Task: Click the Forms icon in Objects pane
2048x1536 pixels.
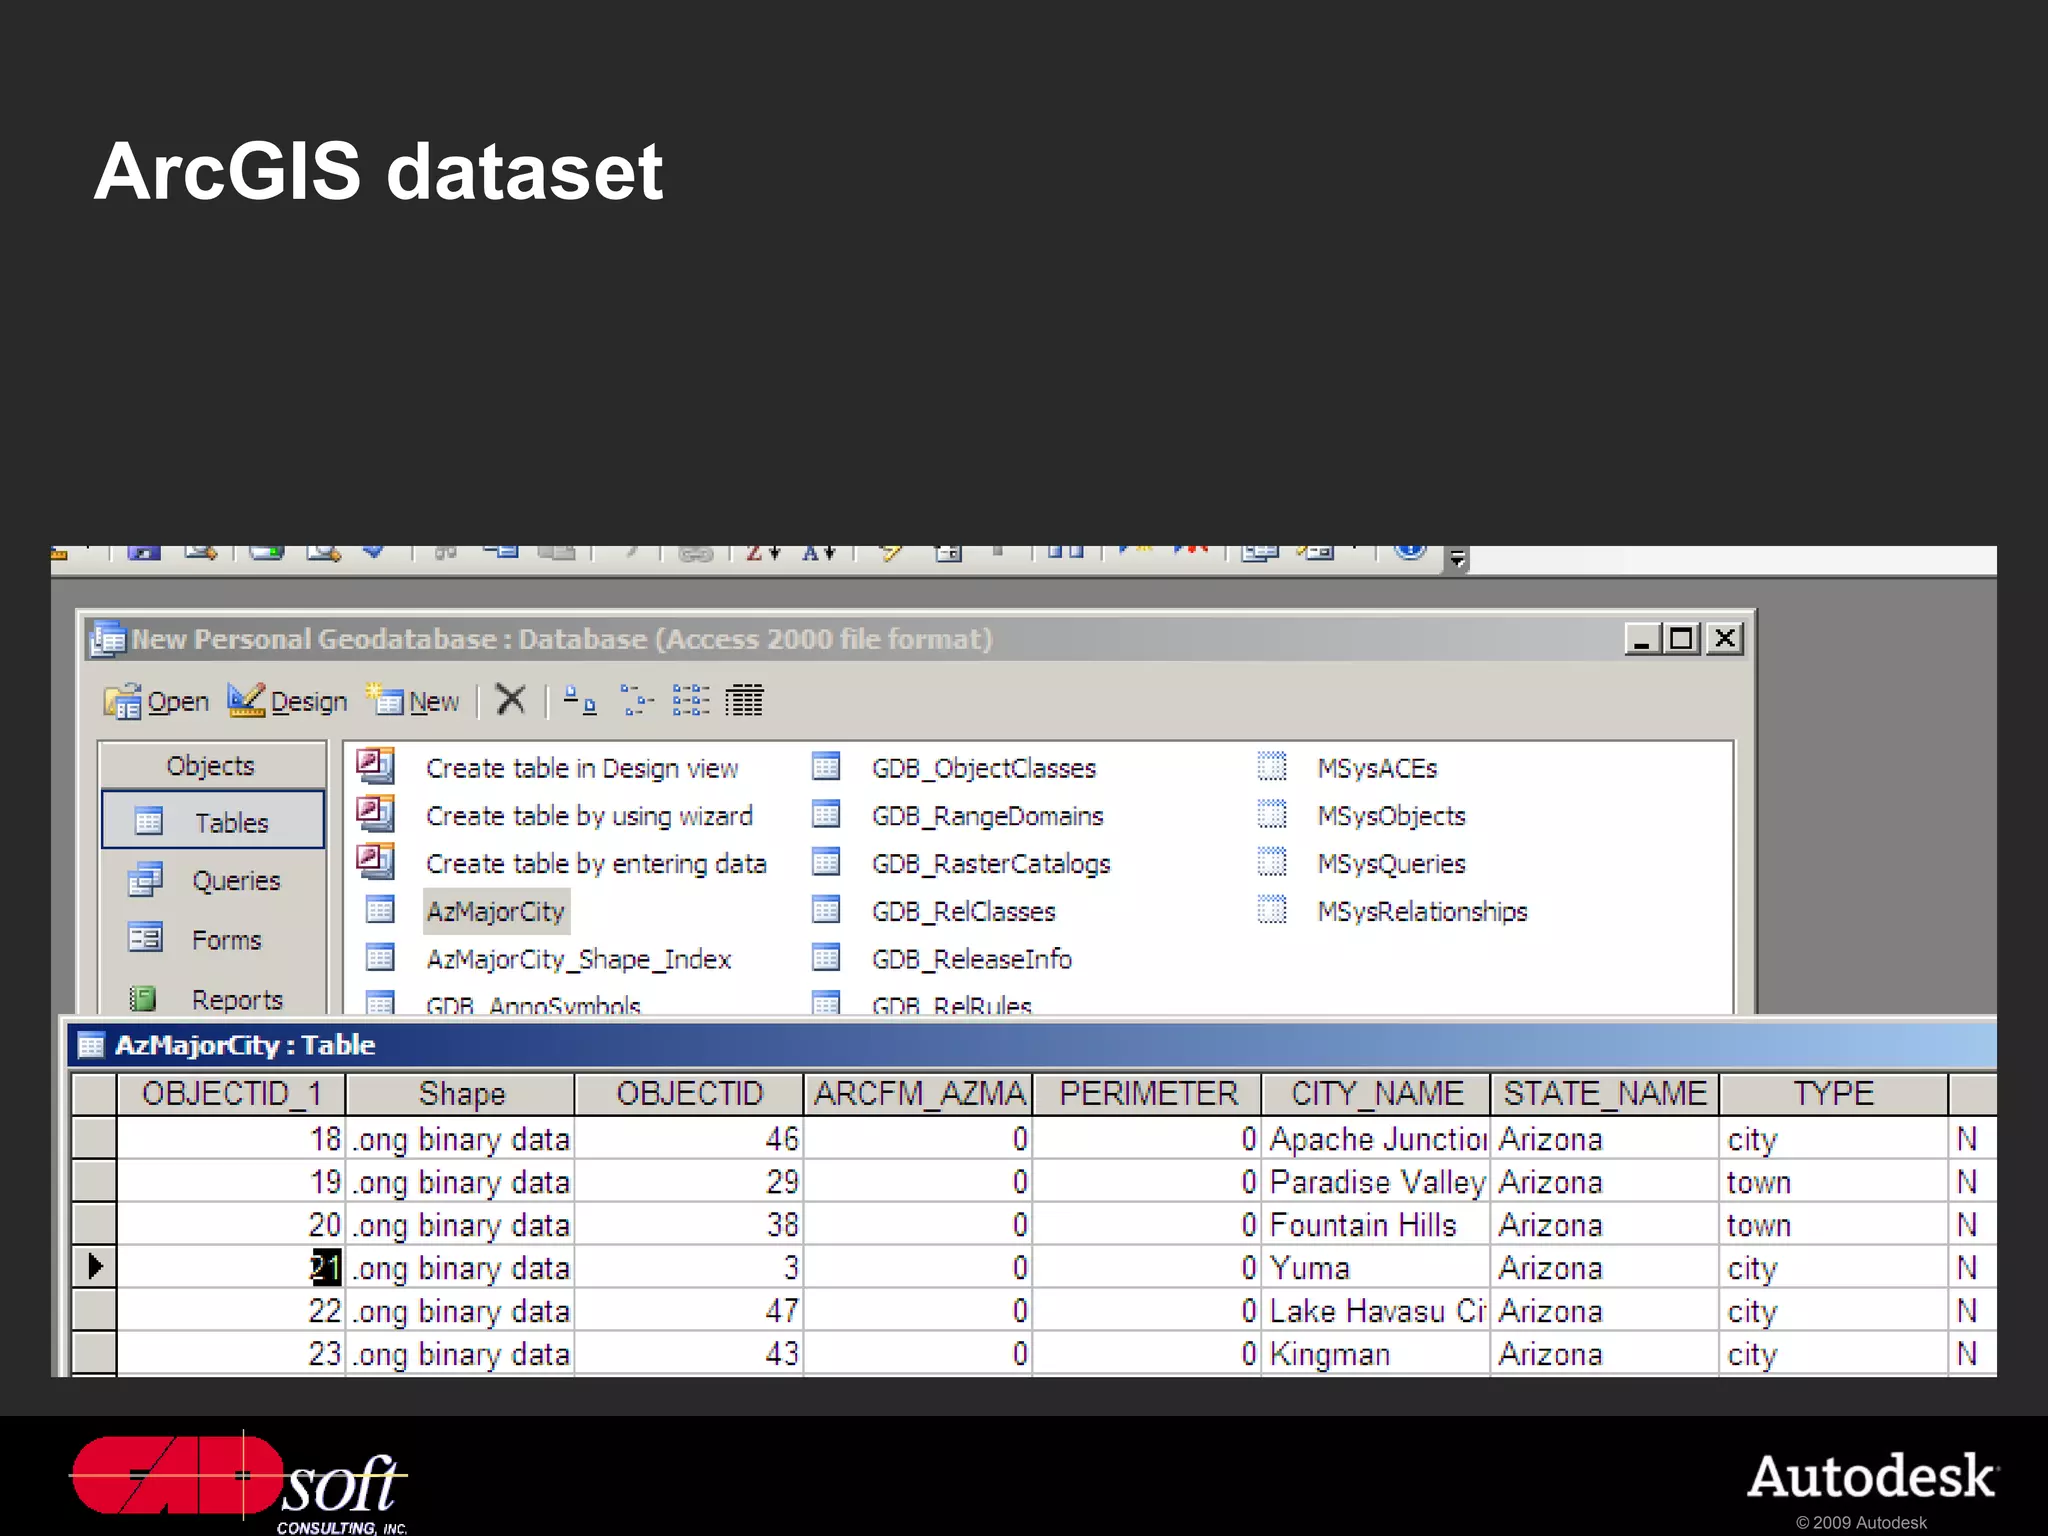Action: coord(146,938)
